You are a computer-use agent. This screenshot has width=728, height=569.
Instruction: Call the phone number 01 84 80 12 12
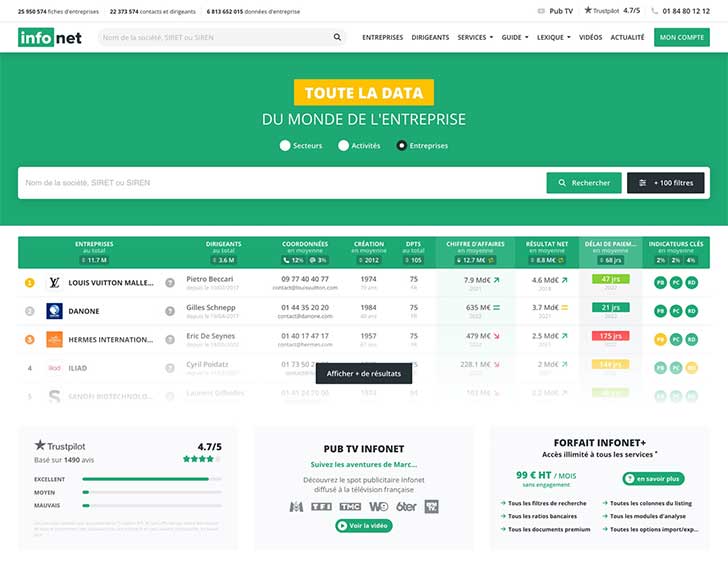click(x=686, y=11)
